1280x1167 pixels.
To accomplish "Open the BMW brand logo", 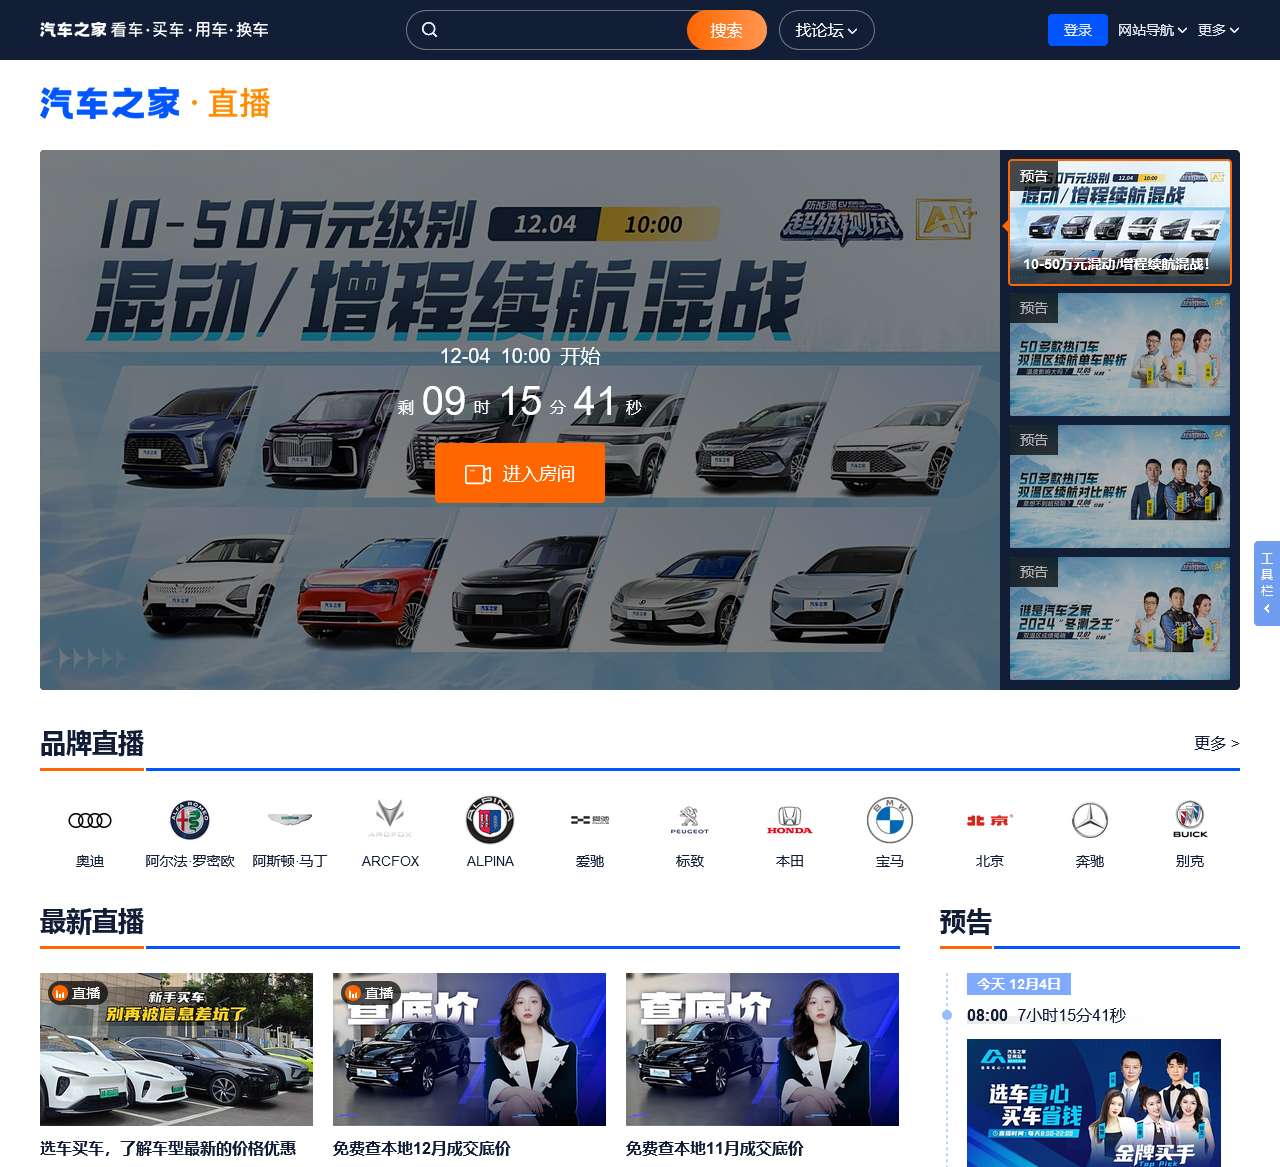I will click(x=889, y=821).
